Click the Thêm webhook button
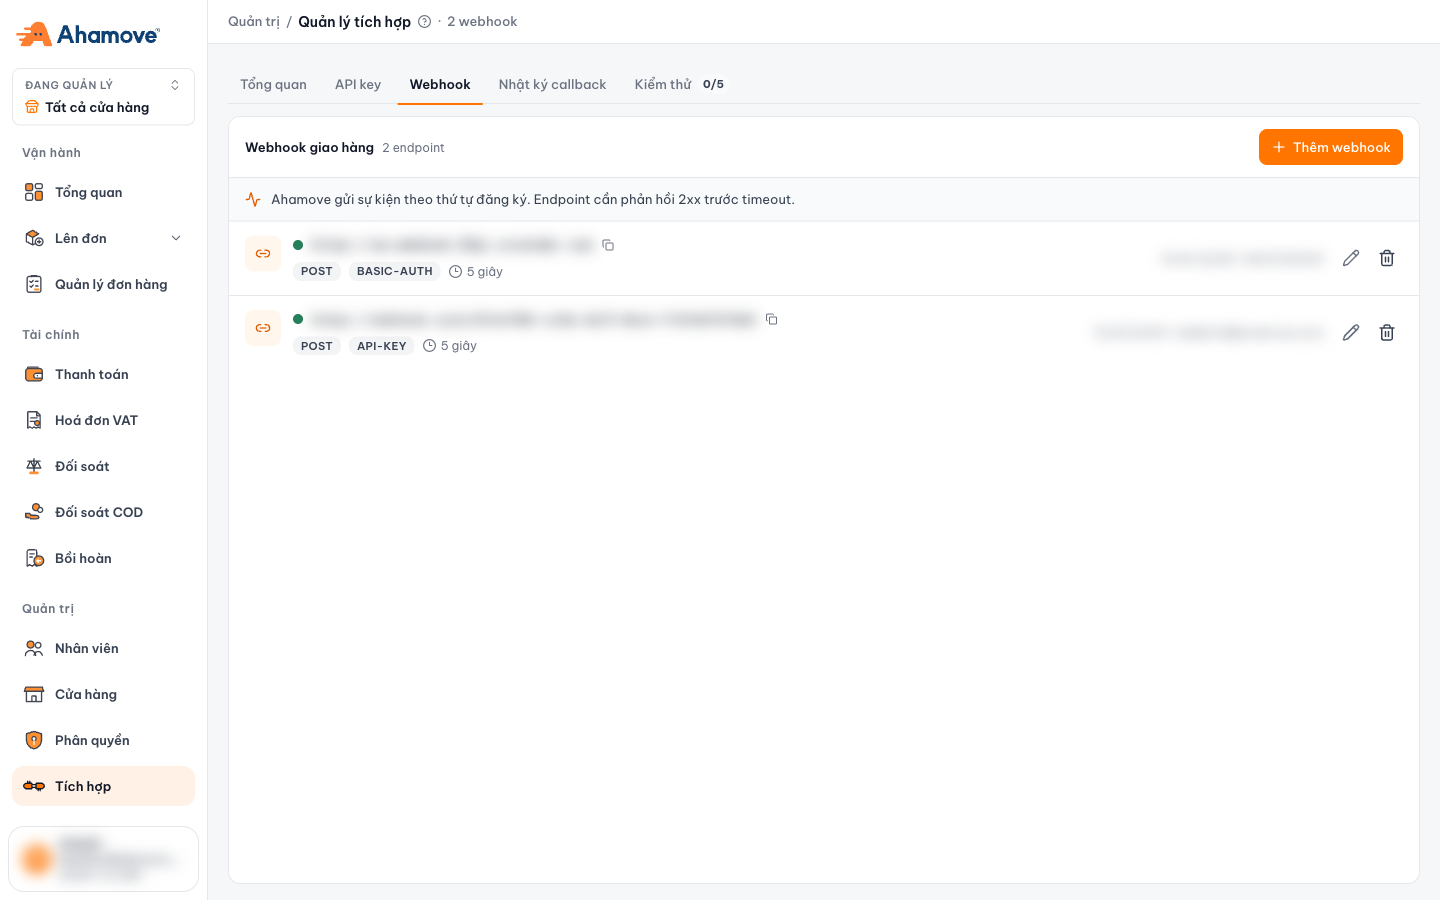 1331,147
